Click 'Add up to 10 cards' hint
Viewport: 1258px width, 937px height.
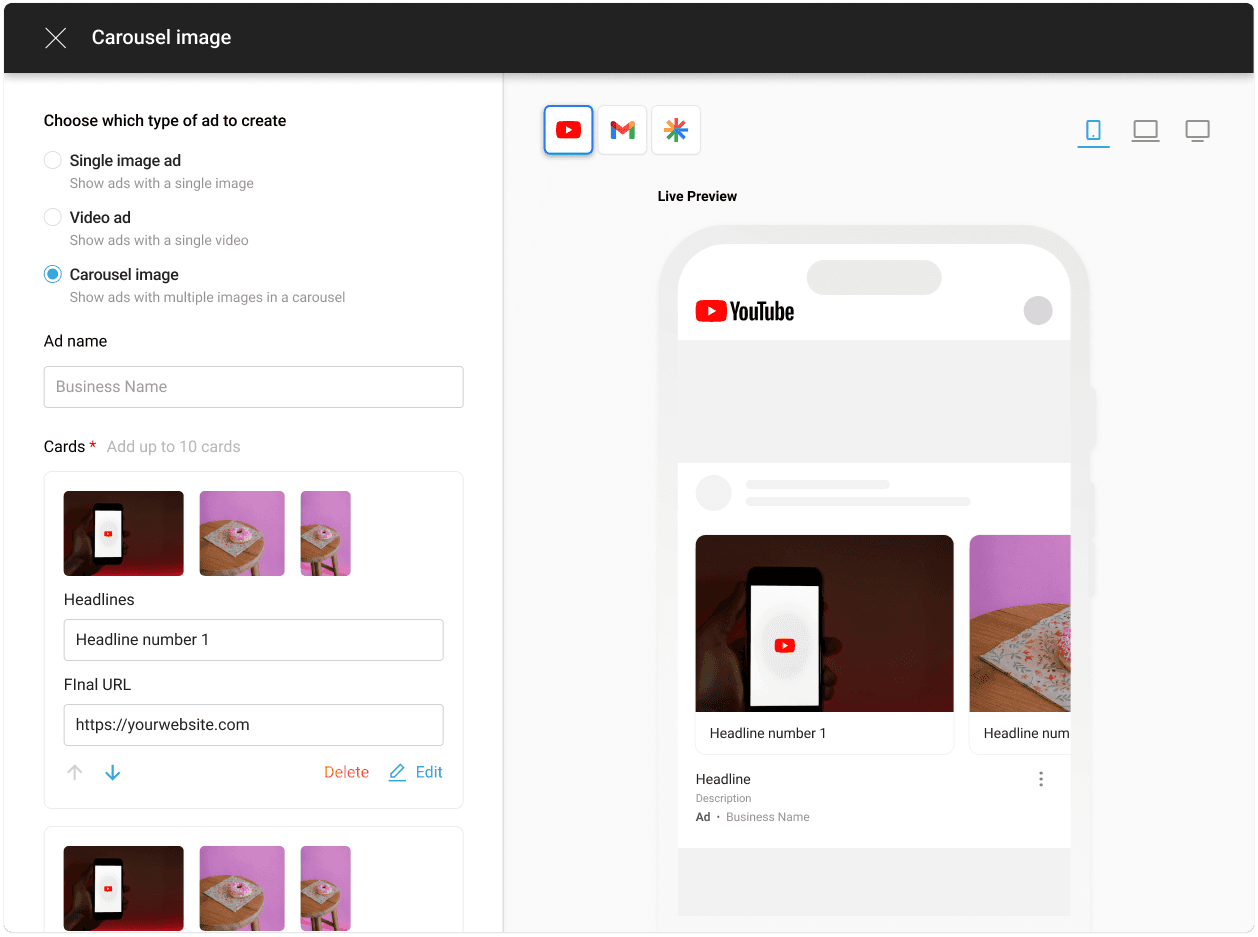174,447
